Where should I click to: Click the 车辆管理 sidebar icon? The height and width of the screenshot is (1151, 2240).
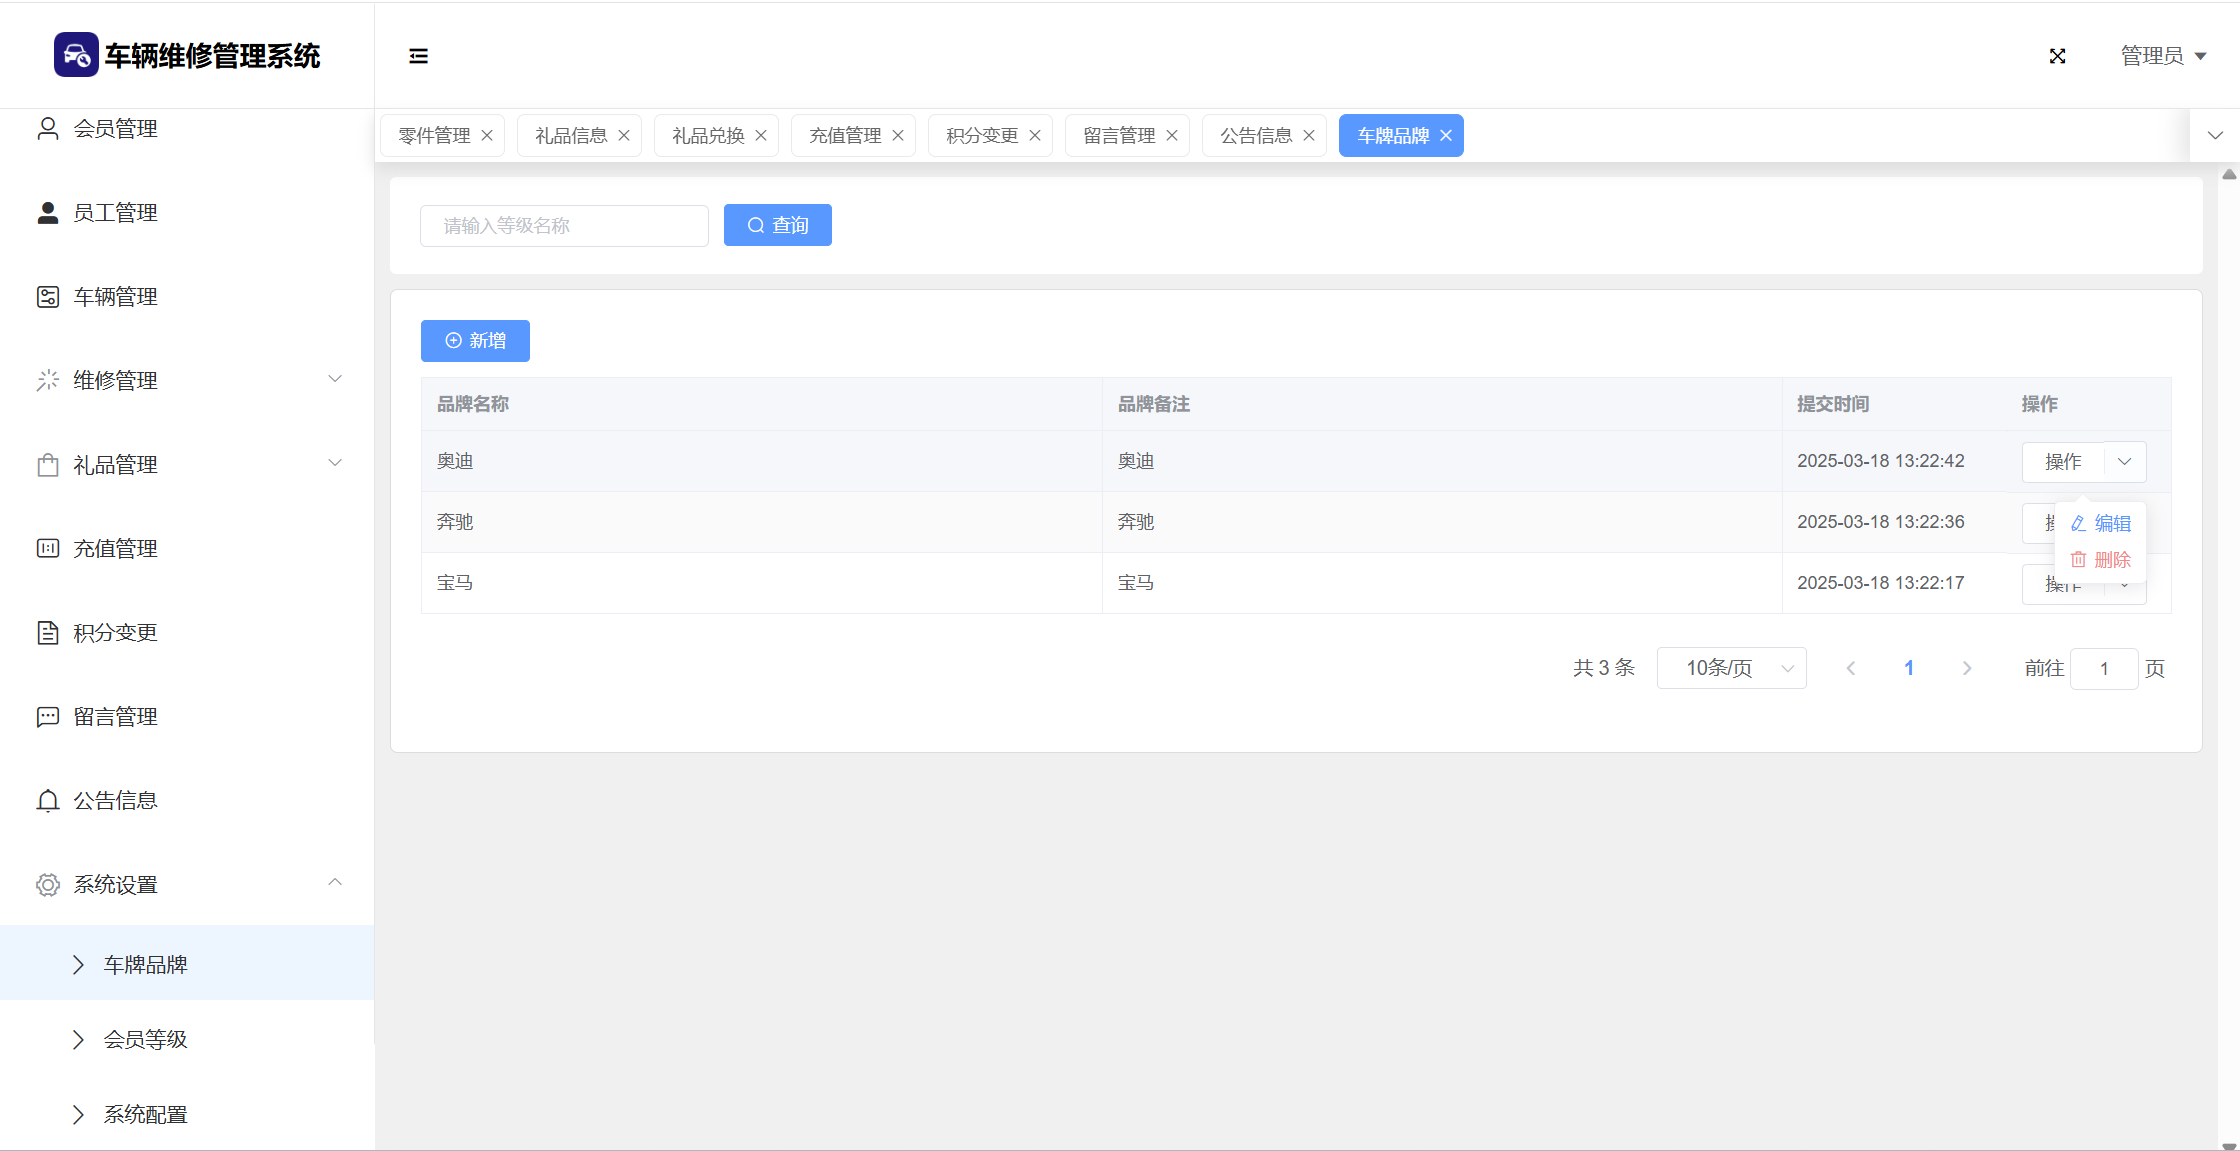coord(47,297)
